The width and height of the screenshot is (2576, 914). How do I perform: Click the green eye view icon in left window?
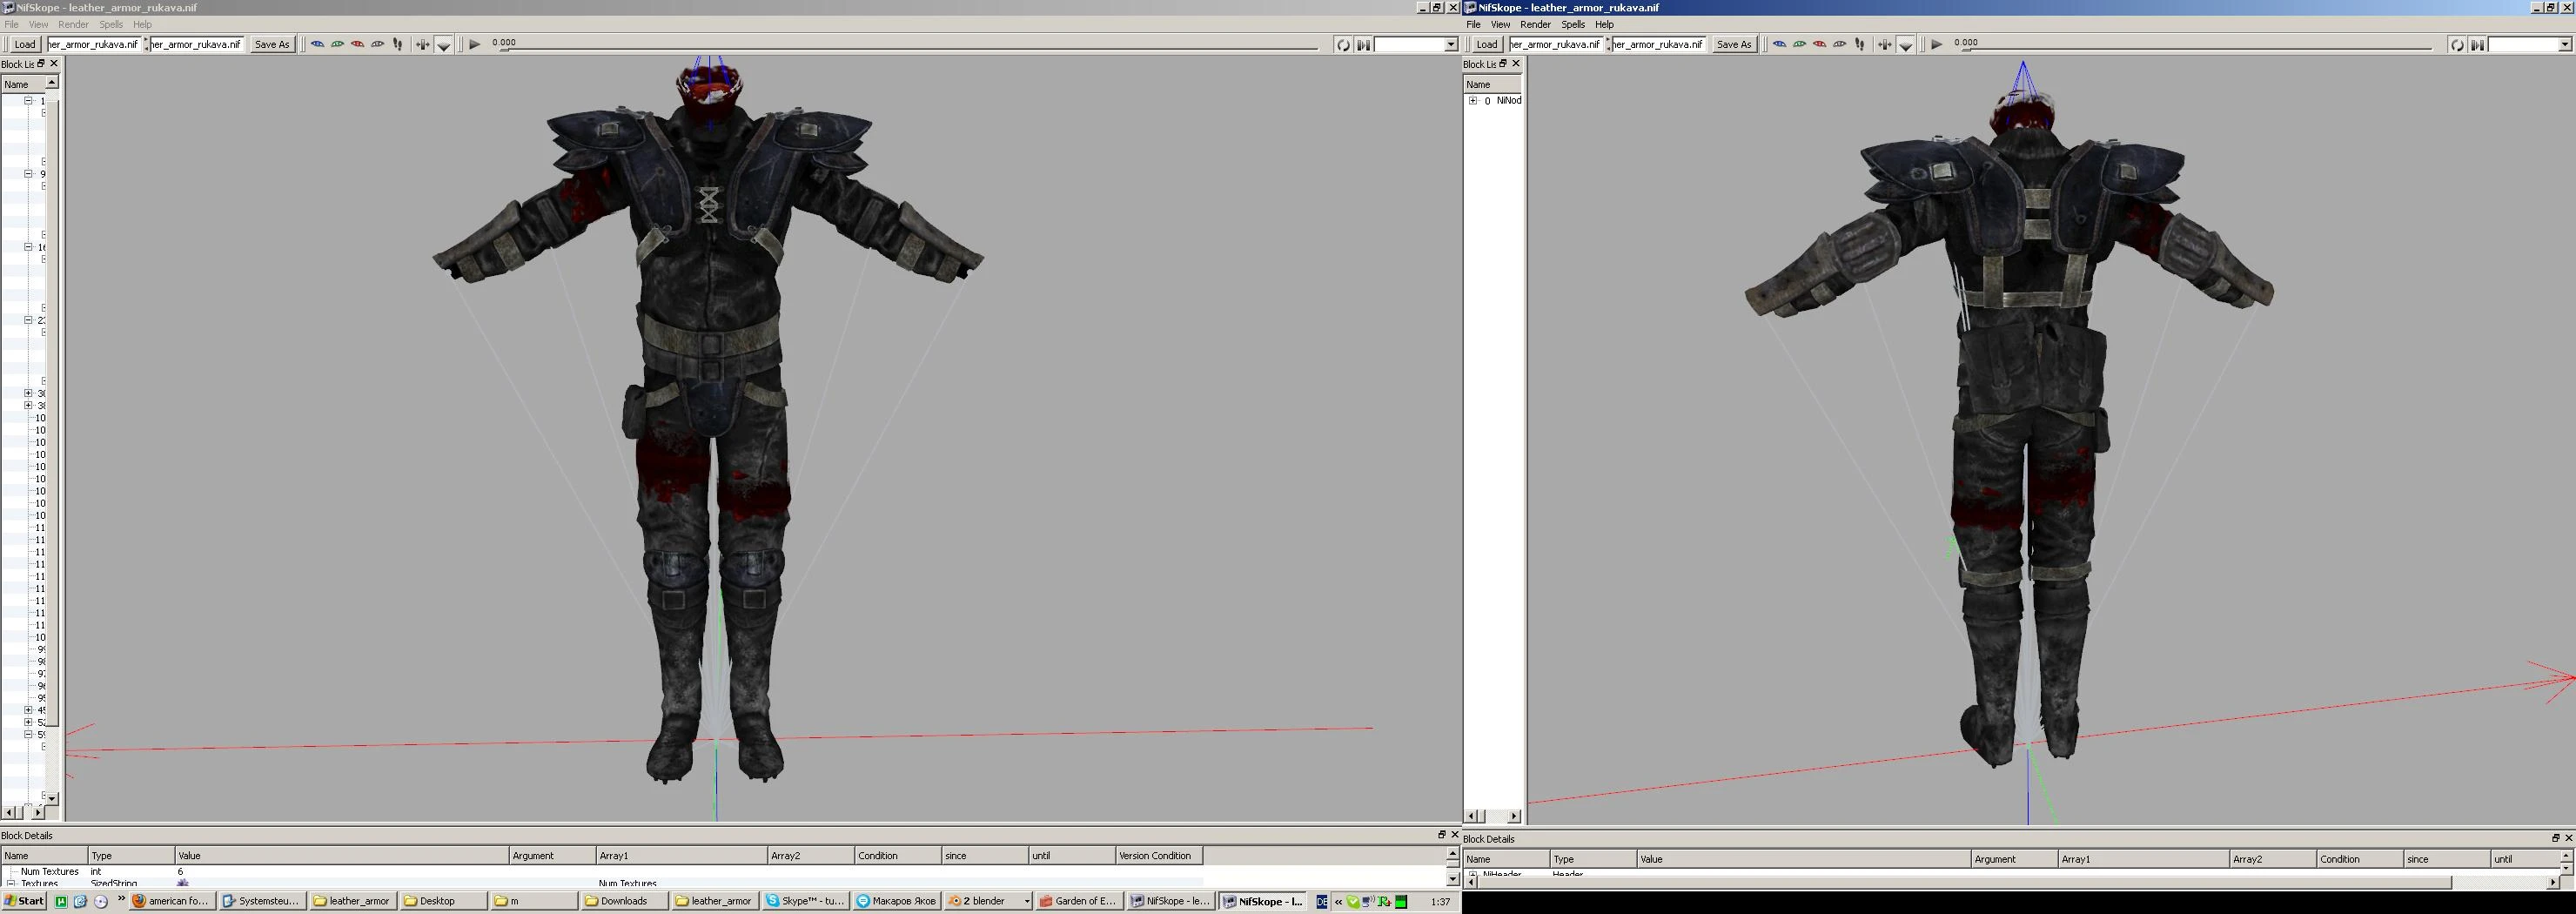(337, 44)
